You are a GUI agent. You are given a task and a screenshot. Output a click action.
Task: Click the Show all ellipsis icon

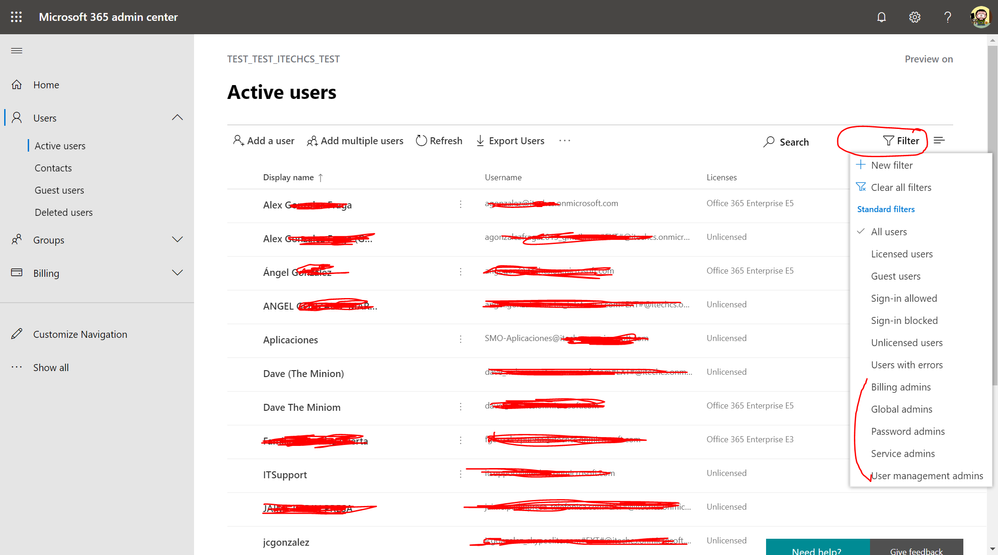[17, 367]
